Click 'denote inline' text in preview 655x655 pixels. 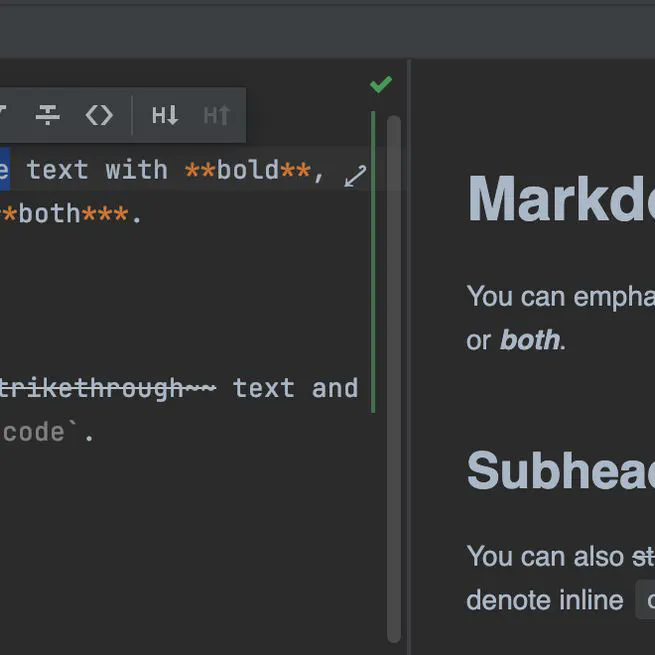(545, 600)
